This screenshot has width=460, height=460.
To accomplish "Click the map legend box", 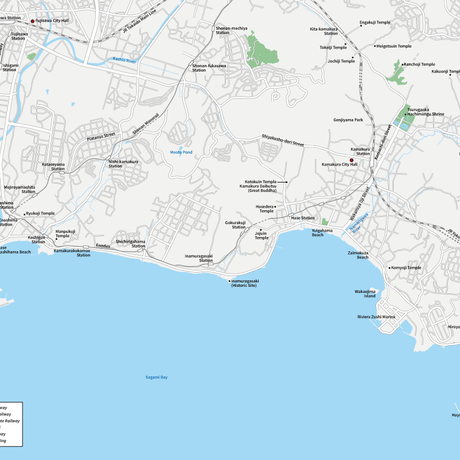I will tap(11, 424).
